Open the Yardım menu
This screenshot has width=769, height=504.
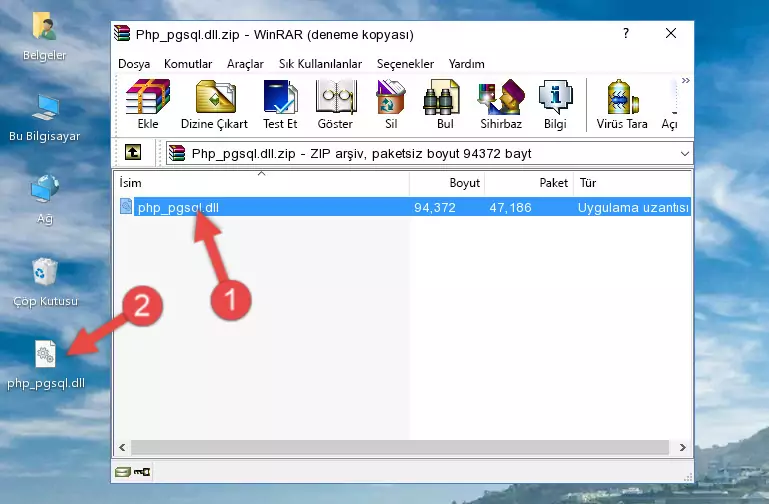(x=466, y=64)
